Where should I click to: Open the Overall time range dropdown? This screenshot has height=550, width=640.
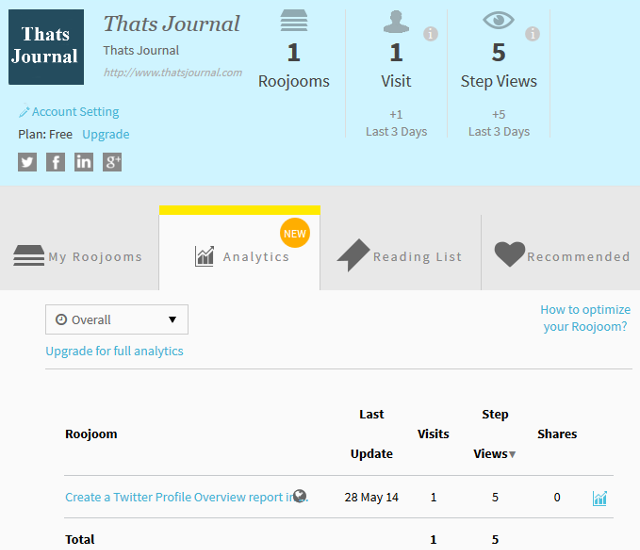coord(117,319)
